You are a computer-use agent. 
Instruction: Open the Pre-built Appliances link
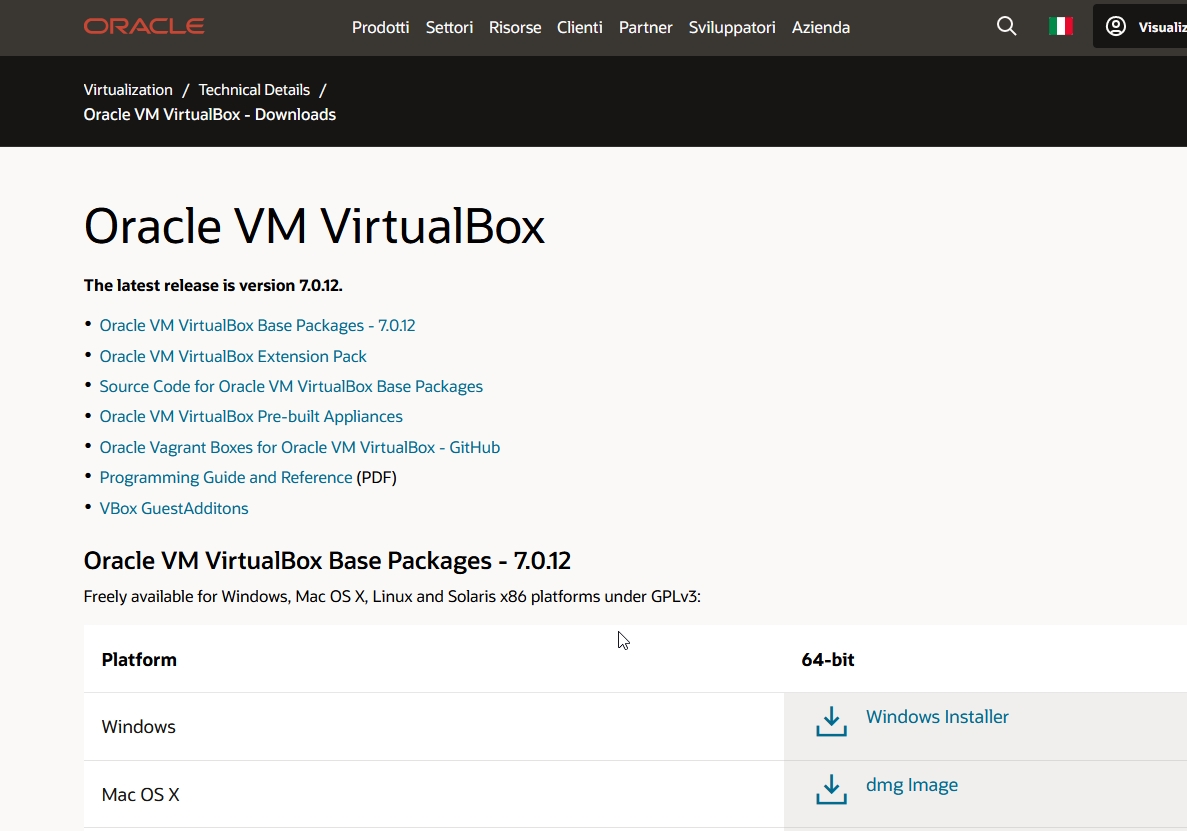click(251, 416)
